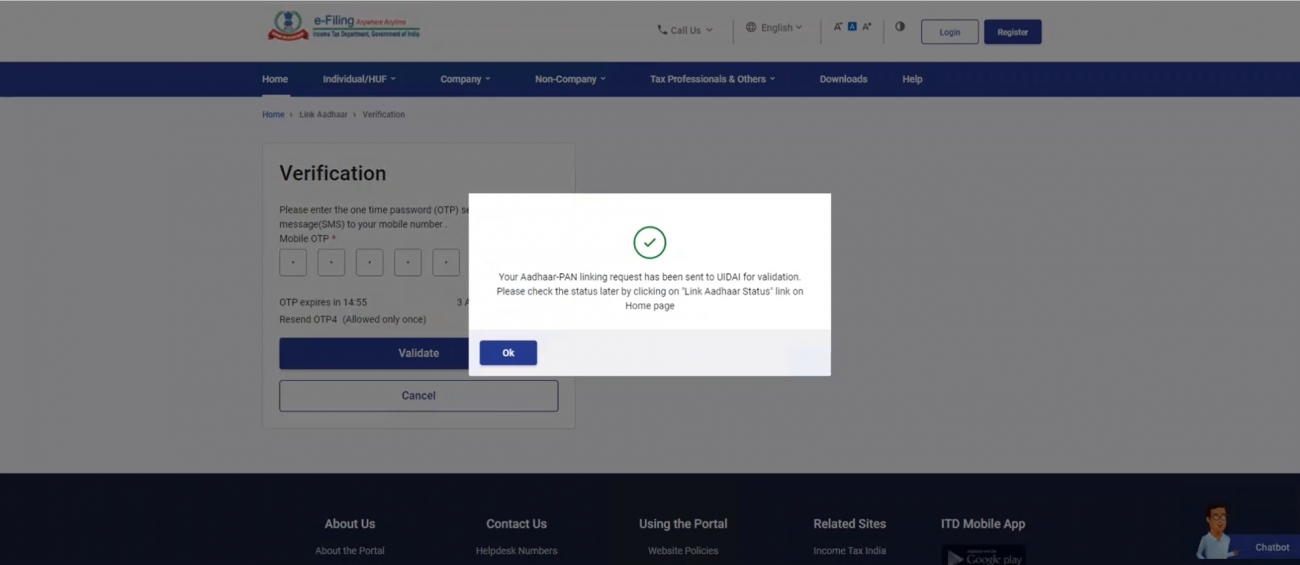1300x565 pixels.
Task: Toggle the high contrast mode icon
Action: pyautogui.click(x=900, y=27)
